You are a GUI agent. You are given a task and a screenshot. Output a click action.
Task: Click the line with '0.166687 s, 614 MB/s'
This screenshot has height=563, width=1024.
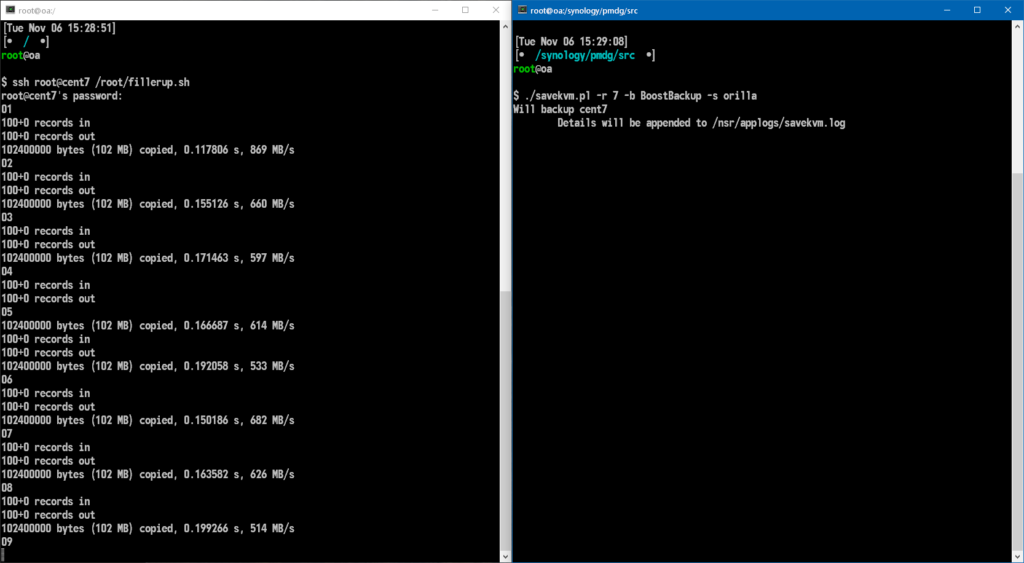tap(148, 325)
